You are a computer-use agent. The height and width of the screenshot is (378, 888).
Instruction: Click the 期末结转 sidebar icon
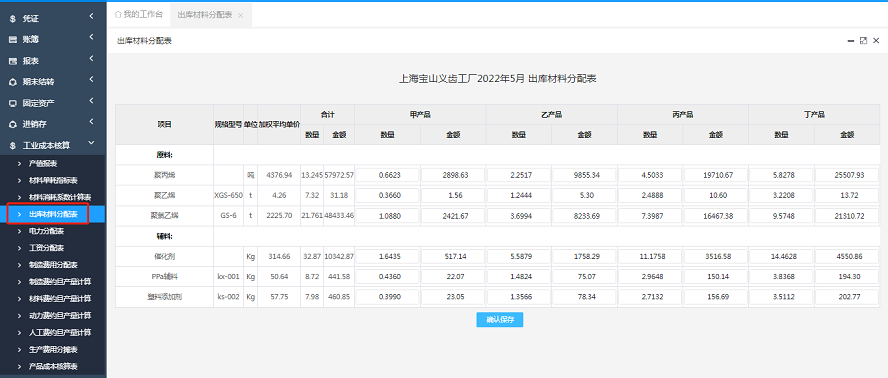[12, 82]
